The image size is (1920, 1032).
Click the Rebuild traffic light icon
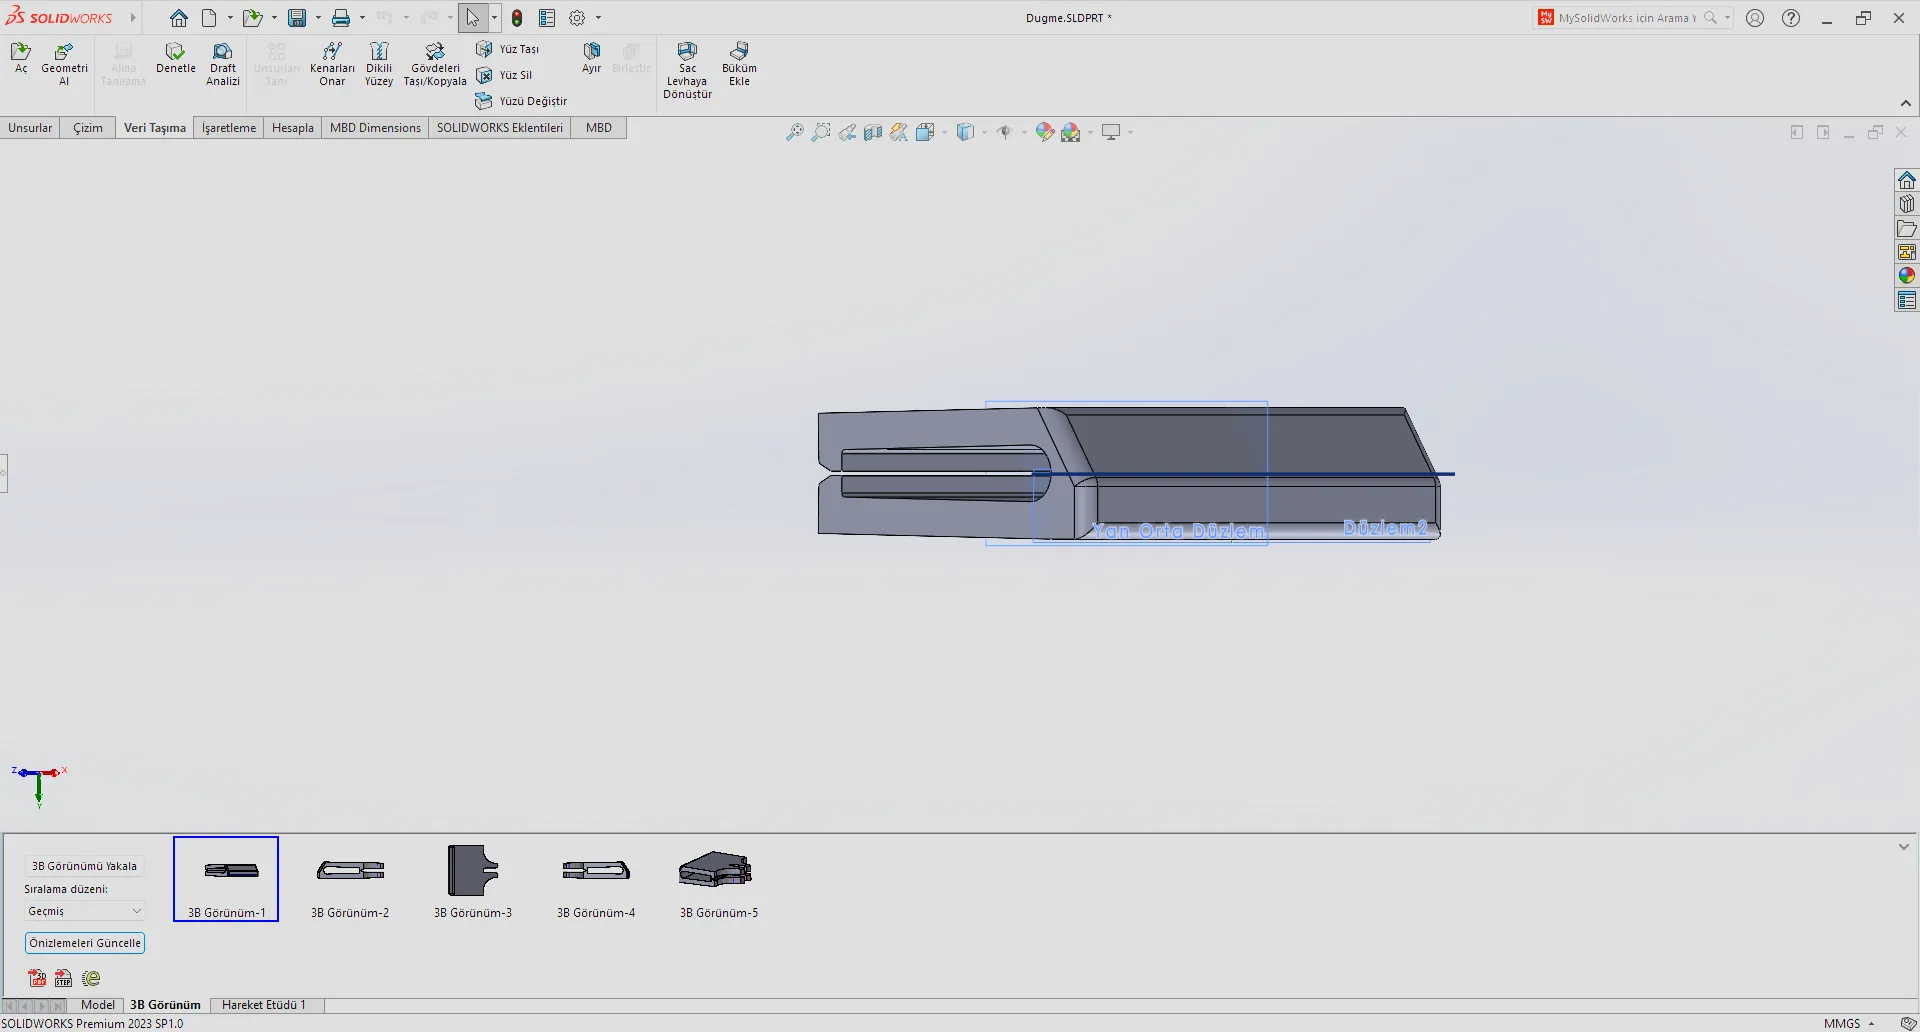point(517,18)
